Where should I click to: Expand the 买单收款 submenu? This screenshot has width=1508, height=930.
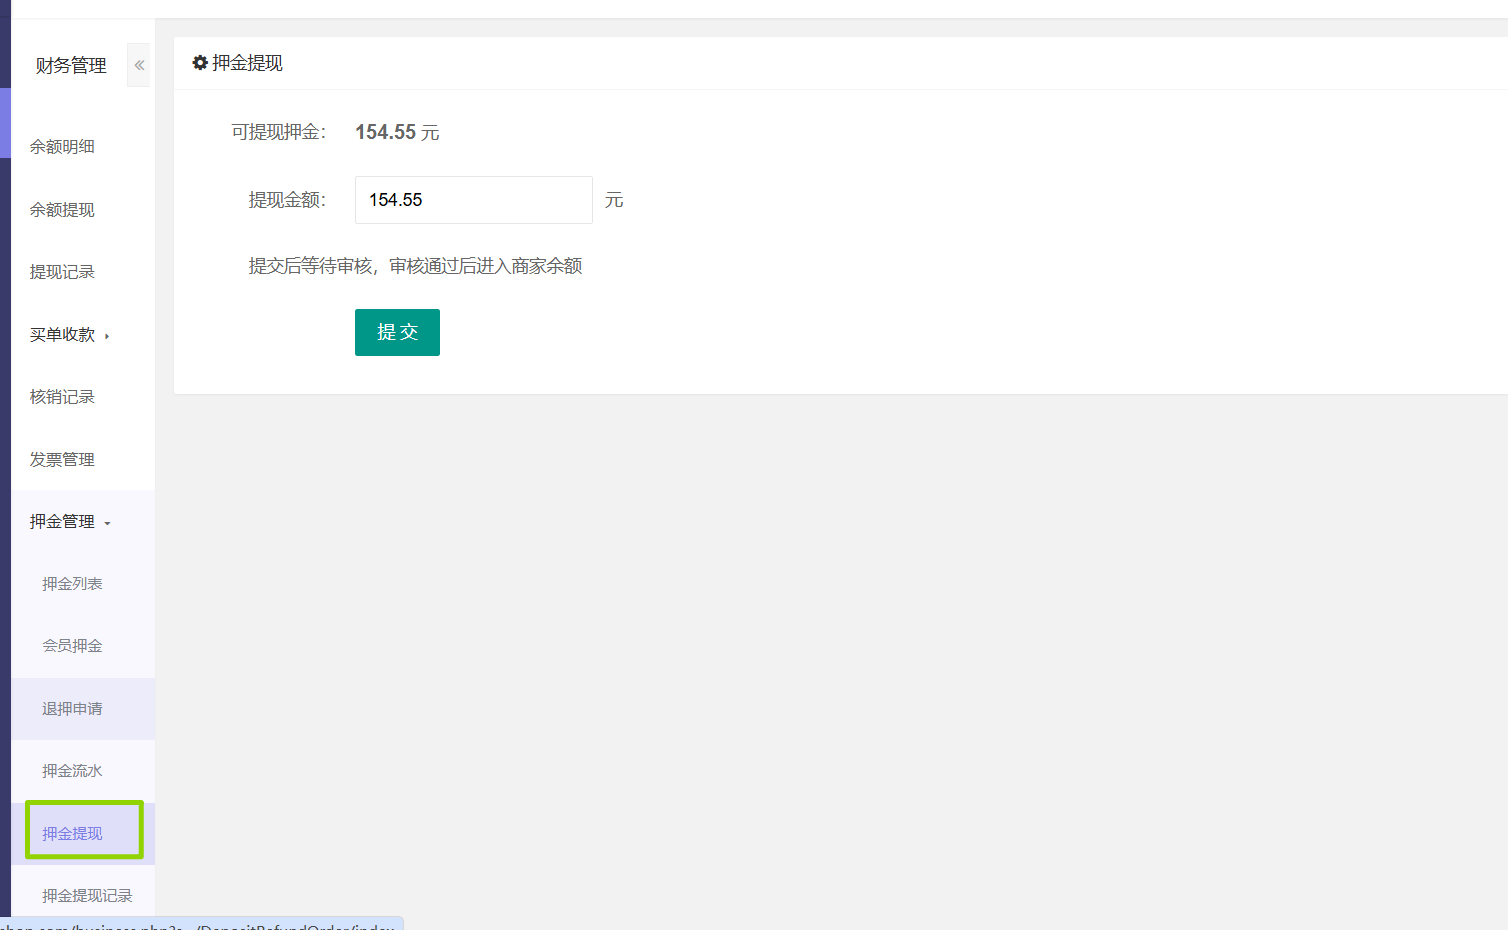coord(69,335)
